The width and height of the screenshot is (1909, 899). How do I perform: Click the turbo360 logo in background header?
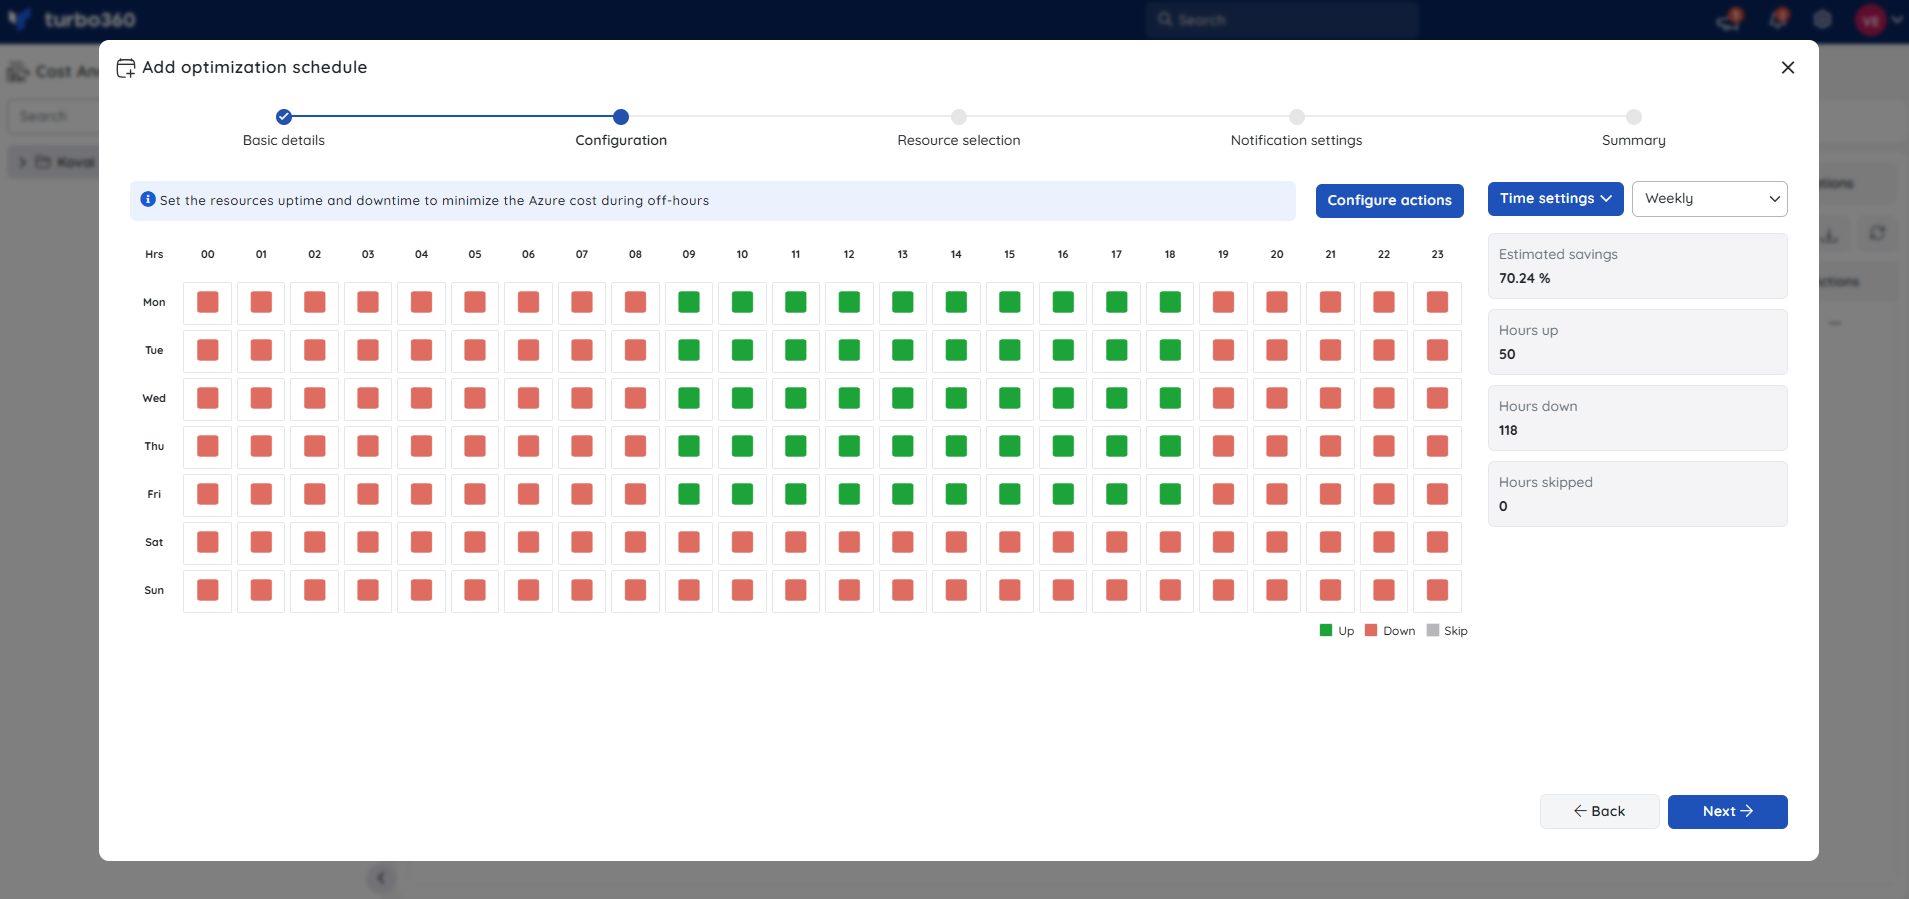tap(72, 19)
